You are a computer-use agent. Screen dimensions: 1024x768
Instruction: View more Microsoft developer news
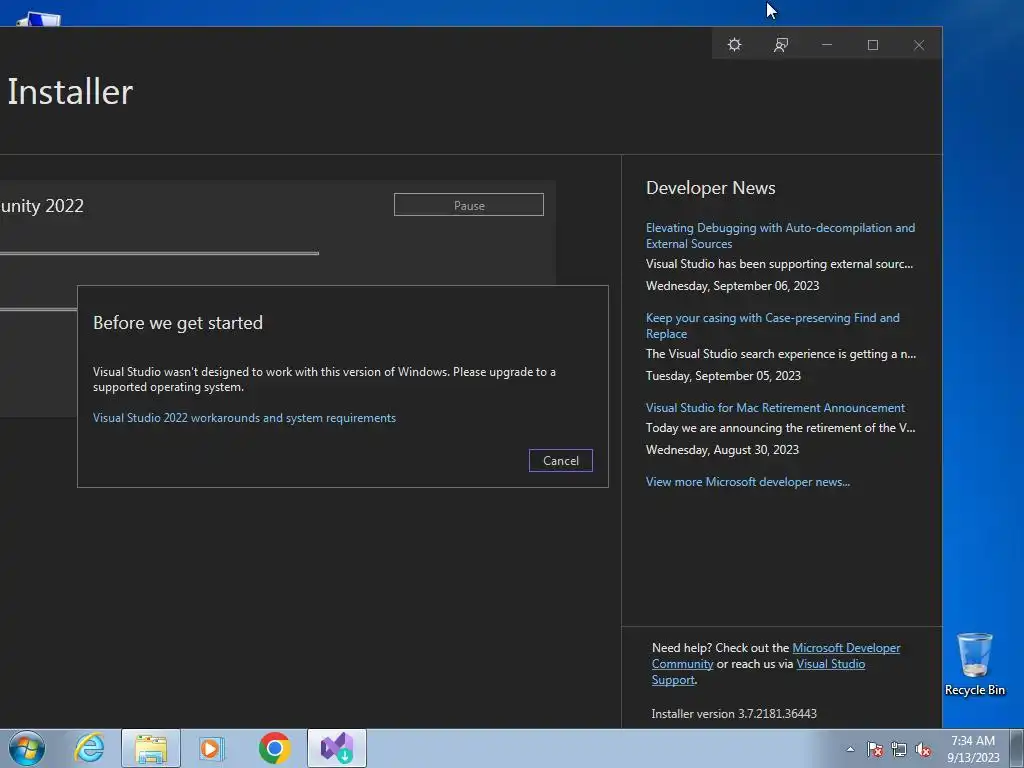[x=748, y=482]
